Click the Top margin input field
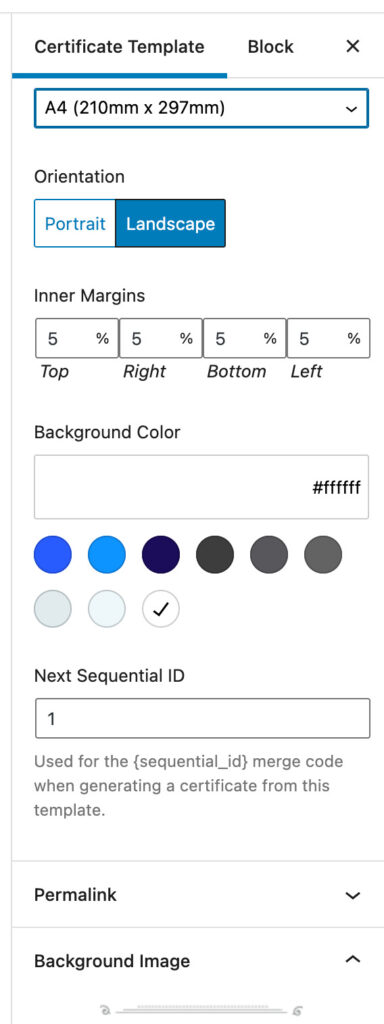The image size is (384, 1024). [x=76, y=338]
